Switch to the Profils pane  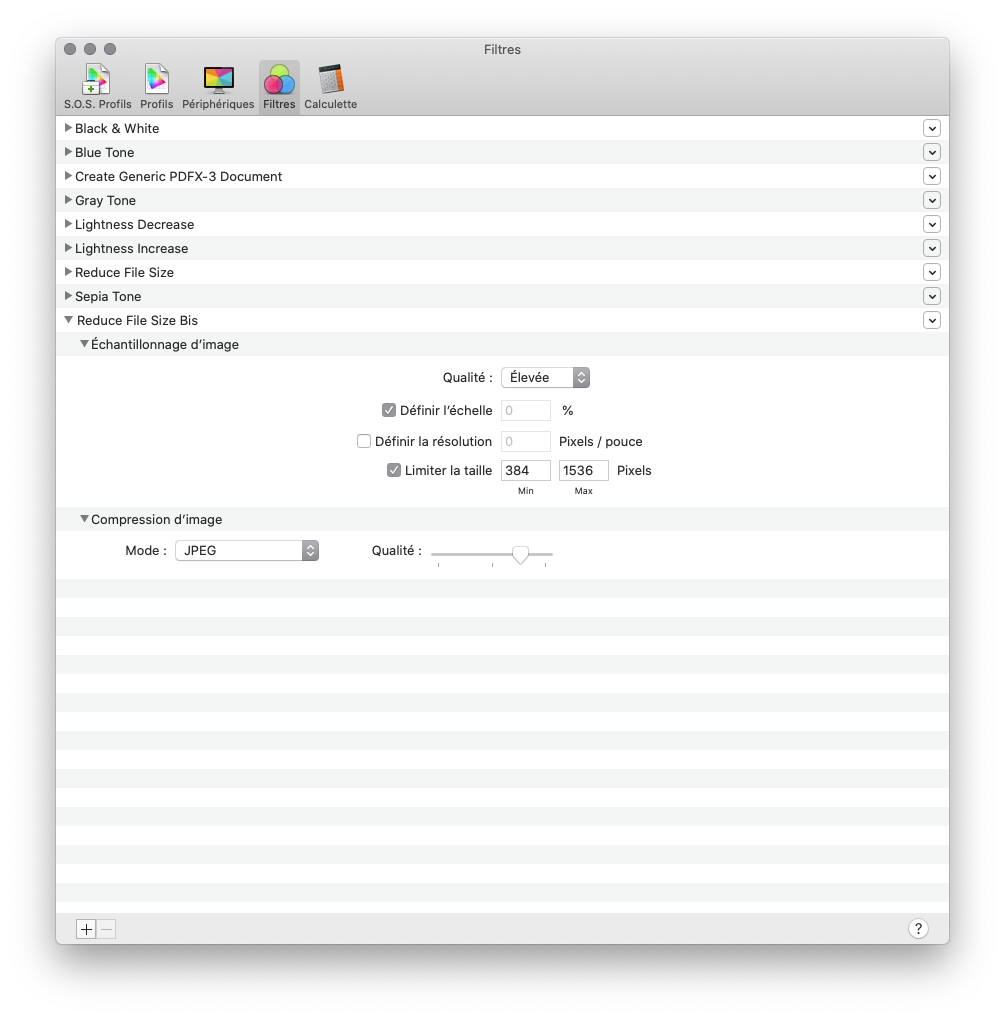click(x=156, y=88)
